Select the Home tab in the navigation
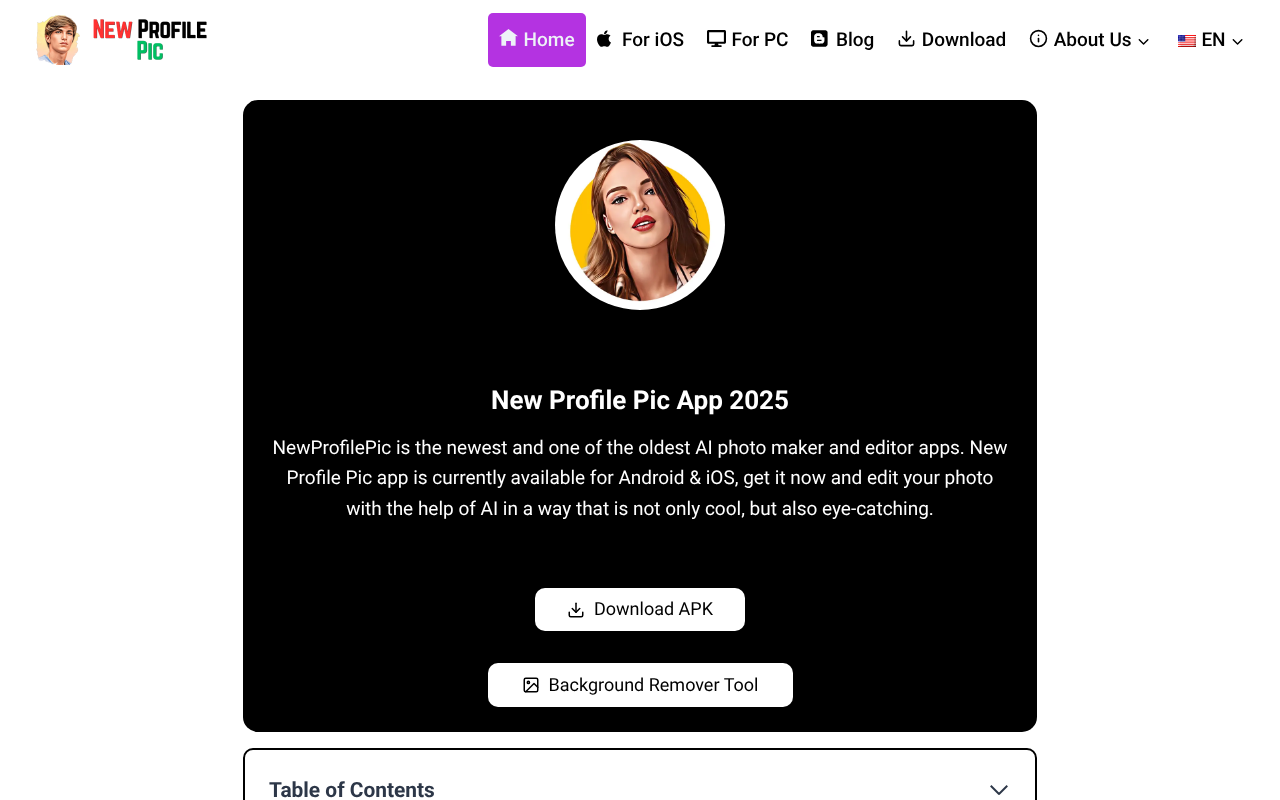 (537, 39)
